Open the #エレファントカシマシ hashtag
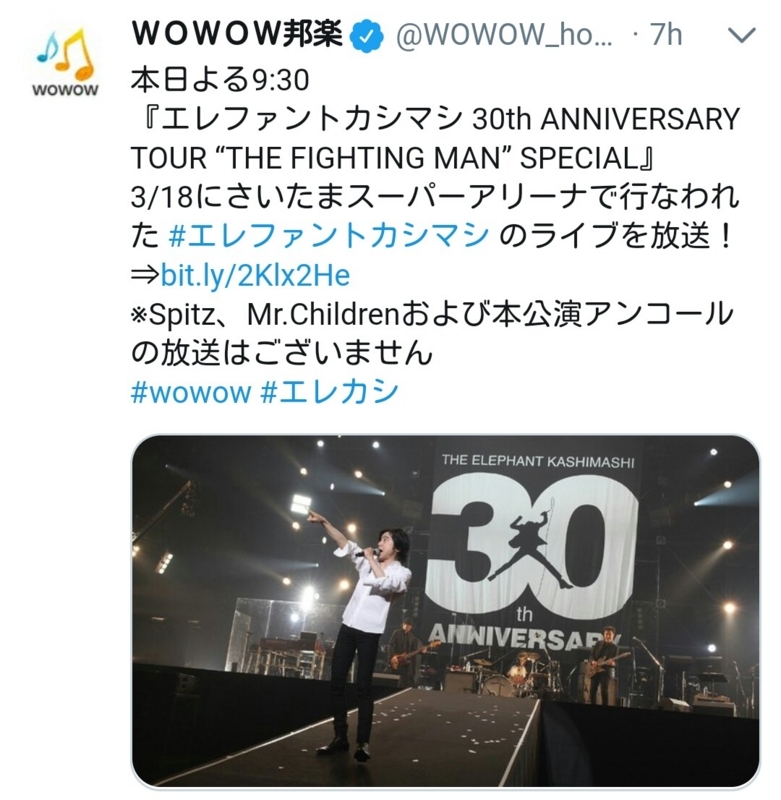This screenshot has height=800, width=781. [329, 237]
